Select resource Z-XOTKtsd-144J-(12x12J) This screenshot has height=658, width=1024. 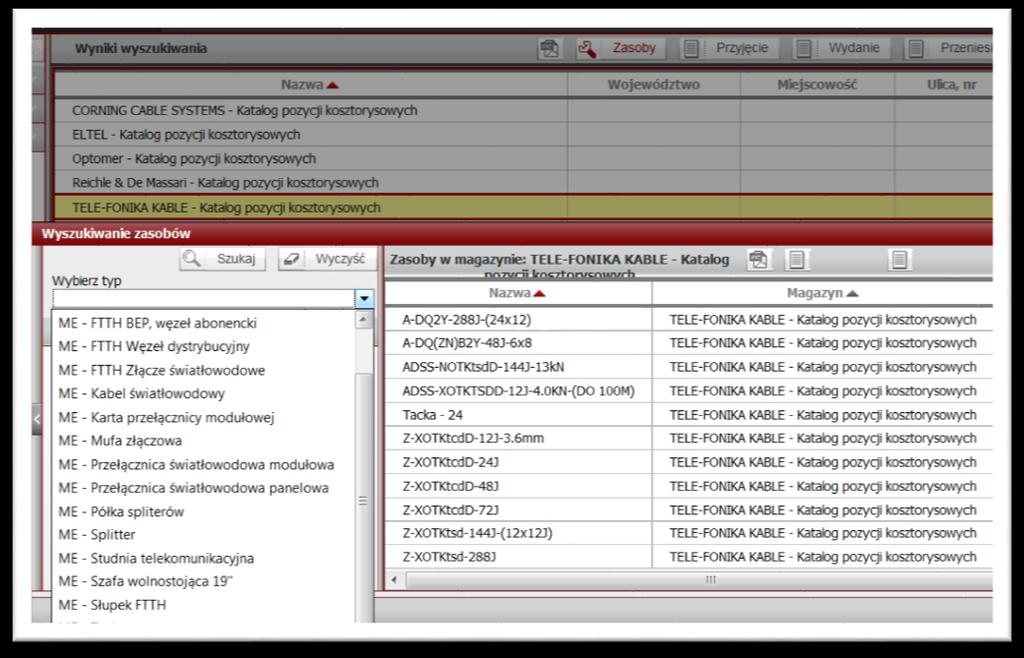click(x=518, y=533)
